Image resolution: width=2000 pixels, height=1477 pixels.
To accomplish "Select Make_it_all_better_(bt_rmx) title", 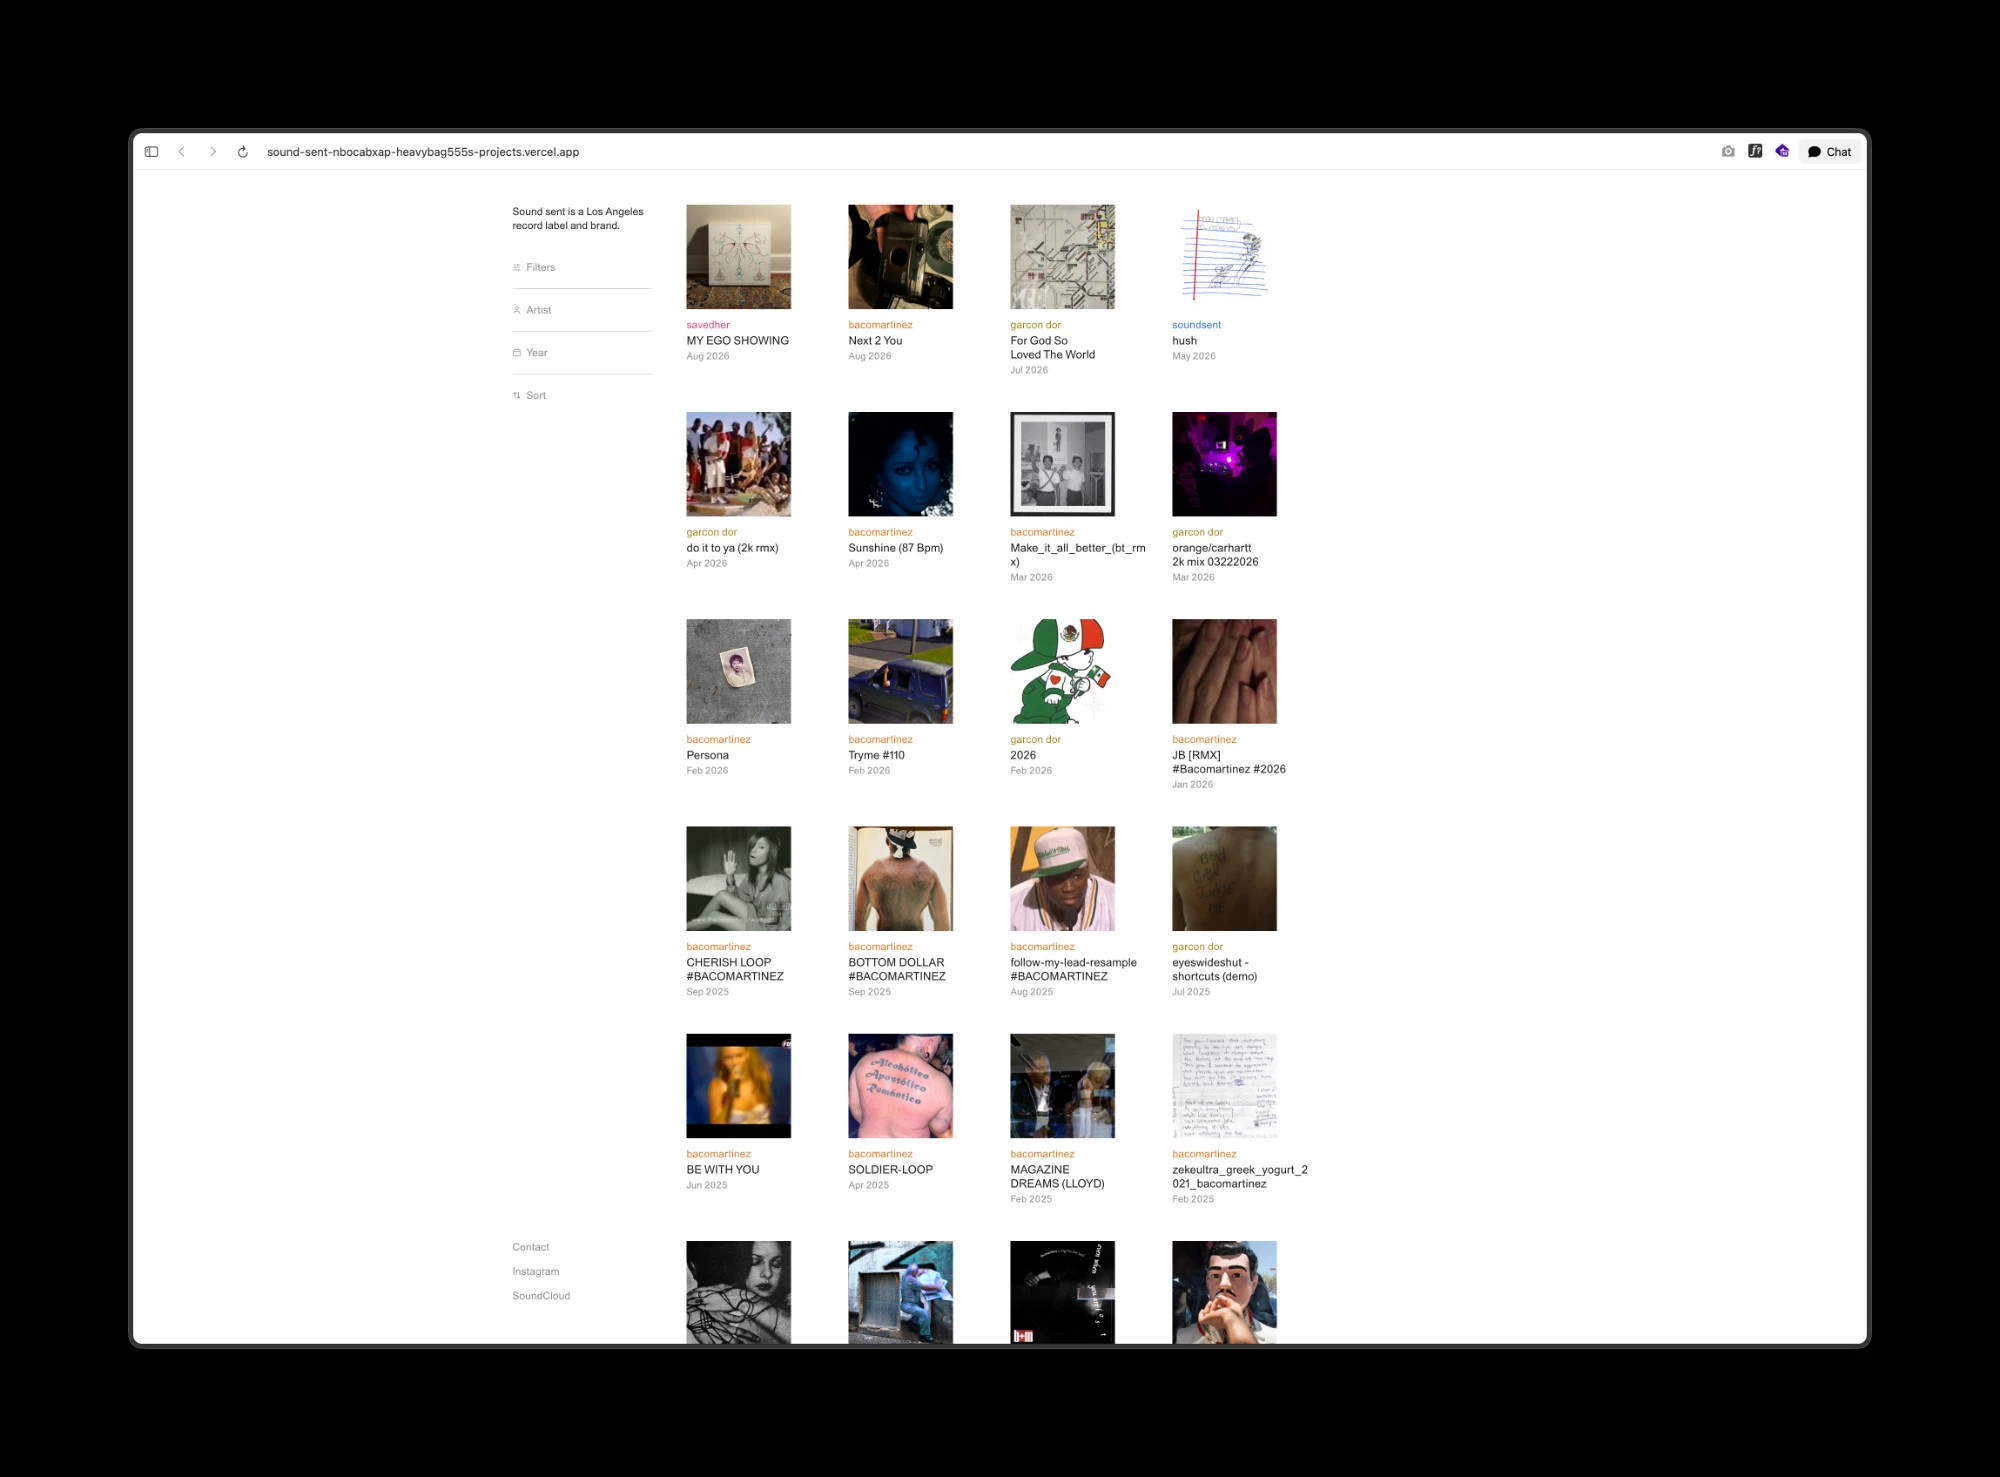I will 1078,555.
